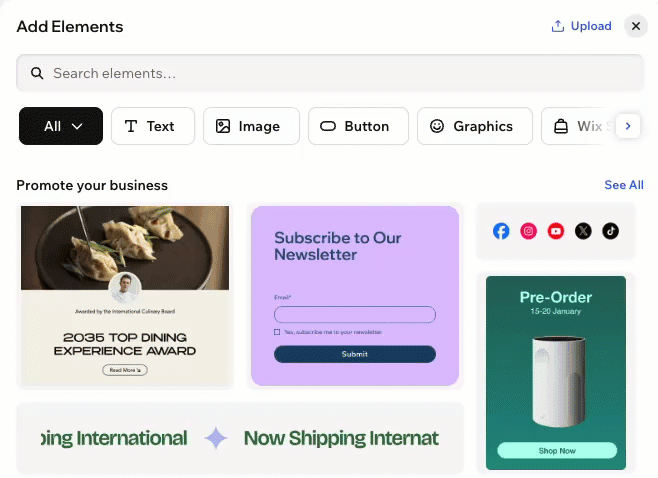
Task: Click the X (Twitter) social icon
Action: click(583, 231)
